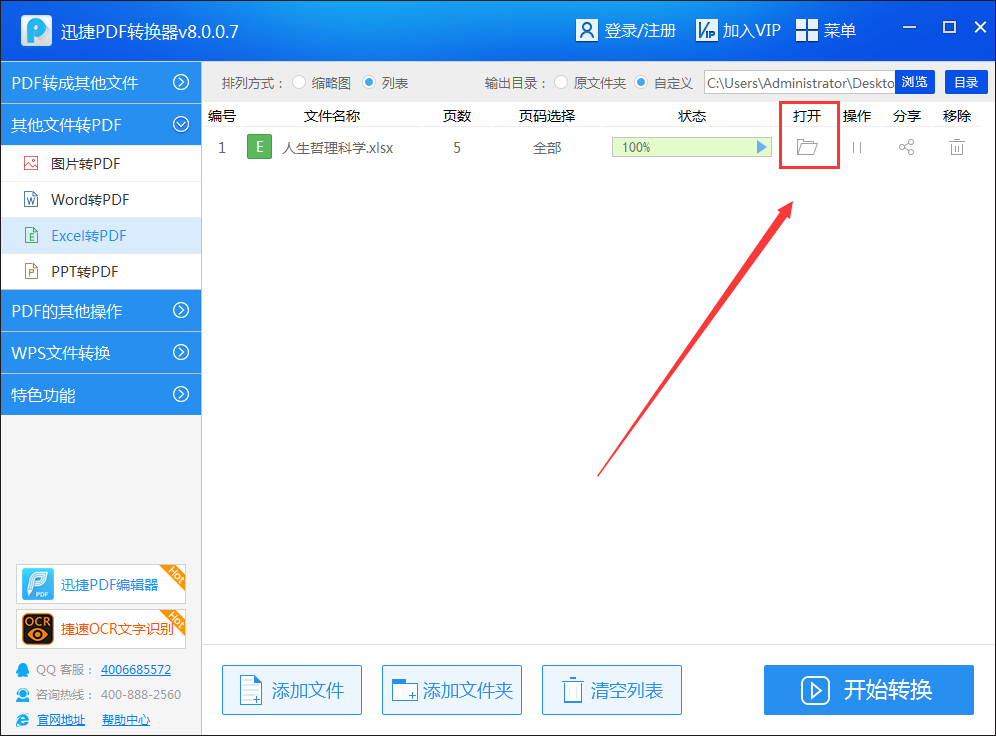Click the output path input field
Screen dimensions: 996x736
[x=800, y=83]
